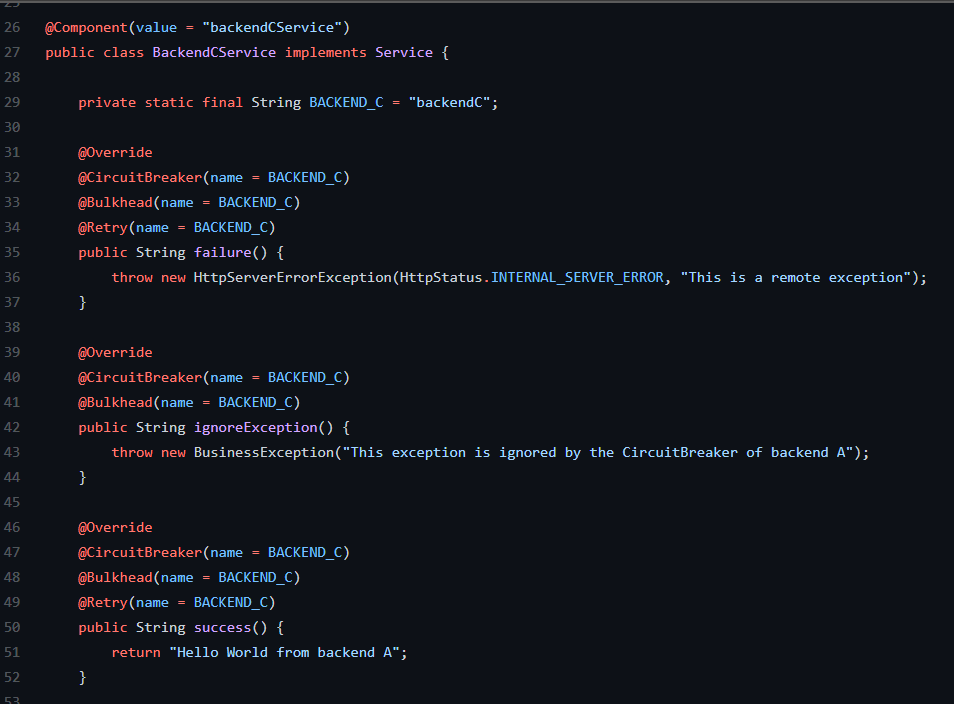Click the @Retry annotation on line 34
This screenshot has height=704, width=954.
tap(104, 227)
